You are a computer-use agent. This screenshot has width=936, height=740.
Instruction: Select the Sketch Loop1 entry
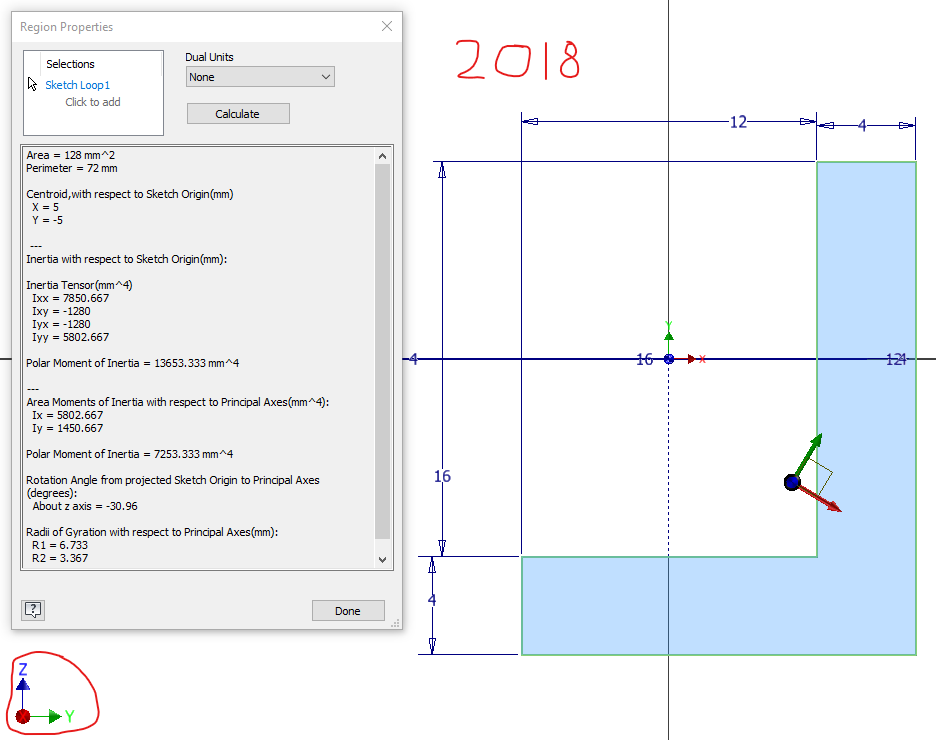pyautogui.click(x=77, y=85)
